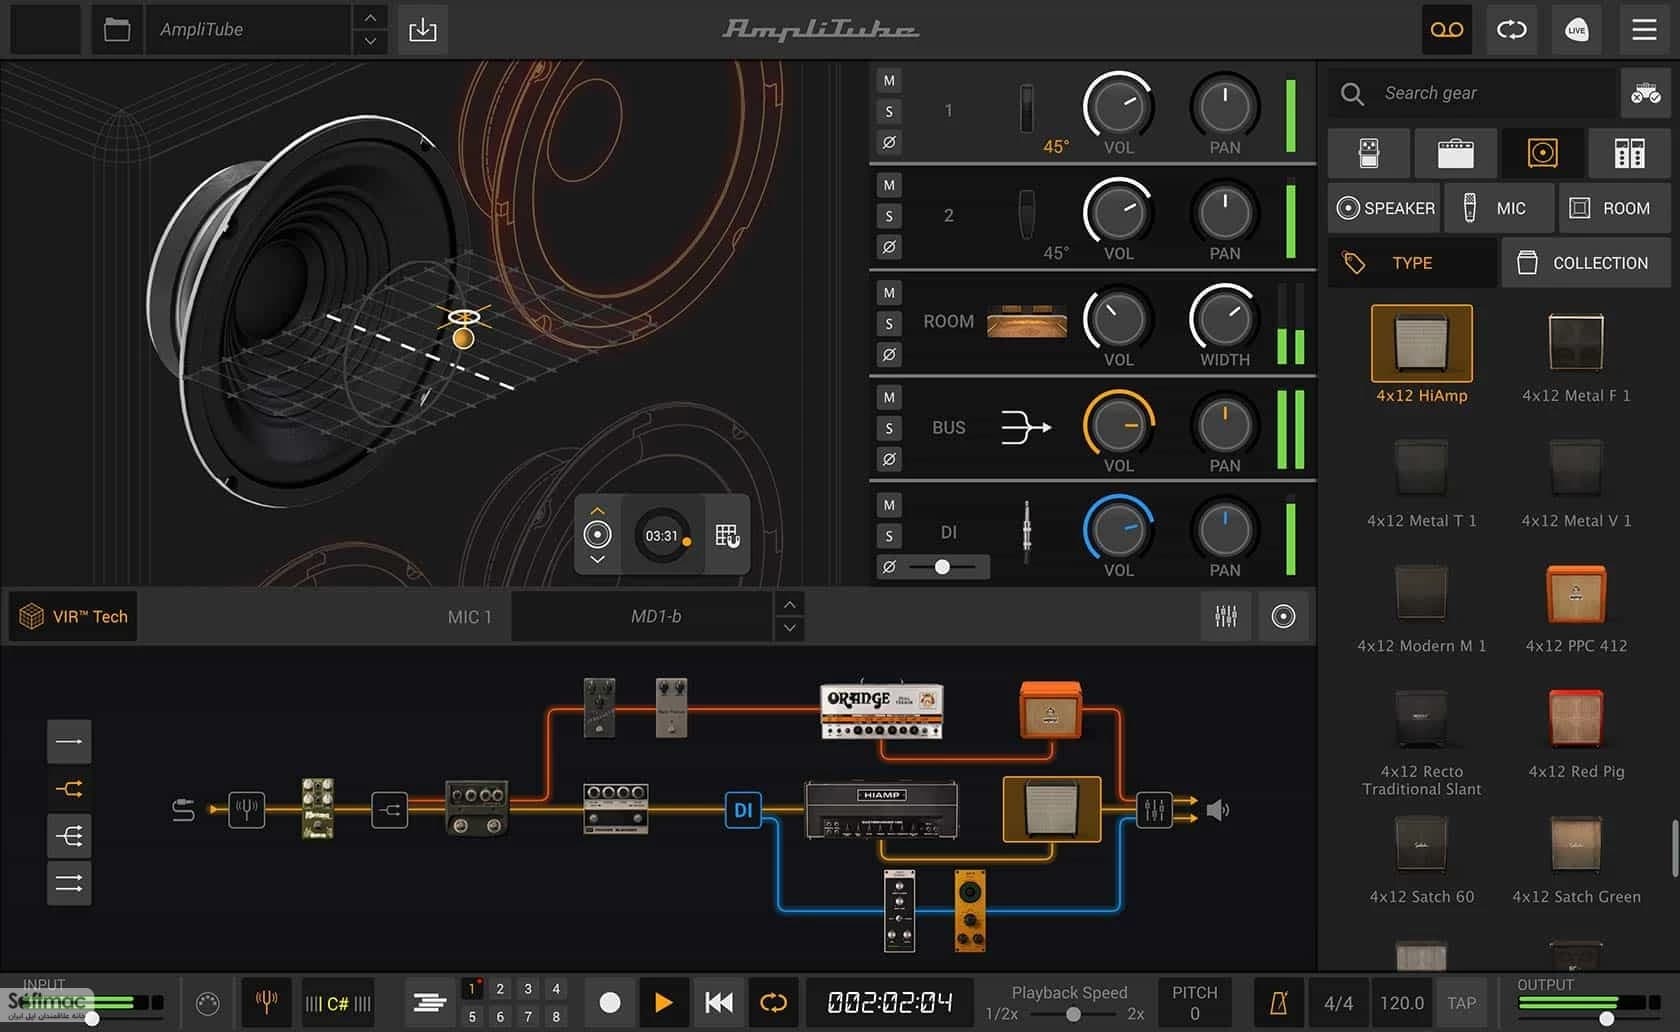Select previous preset with up chevron
Image resolution: width=1680 pixels, height=1032 pixels.
tap(370, 18)
